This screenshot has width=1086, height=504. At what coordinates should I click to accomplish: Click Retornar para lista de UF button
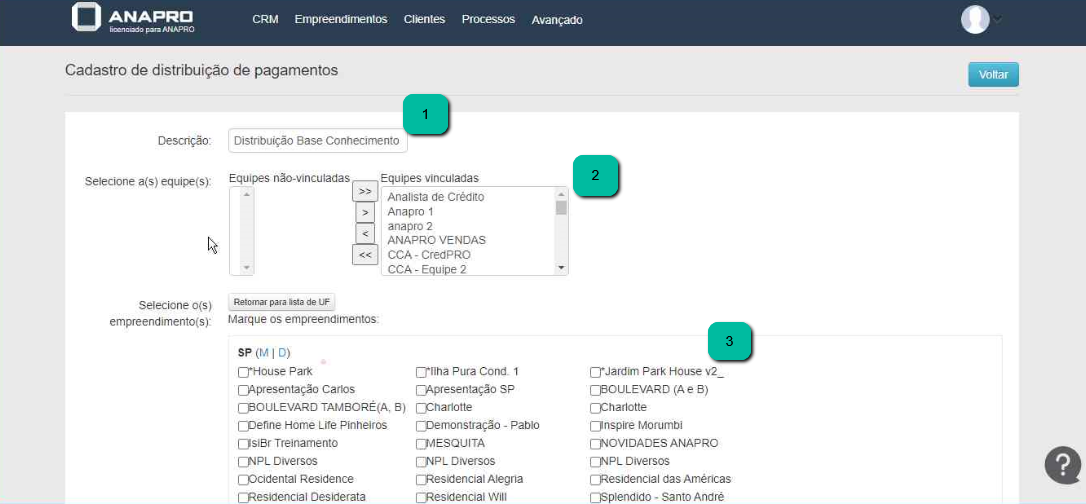(x=282, y=301)
